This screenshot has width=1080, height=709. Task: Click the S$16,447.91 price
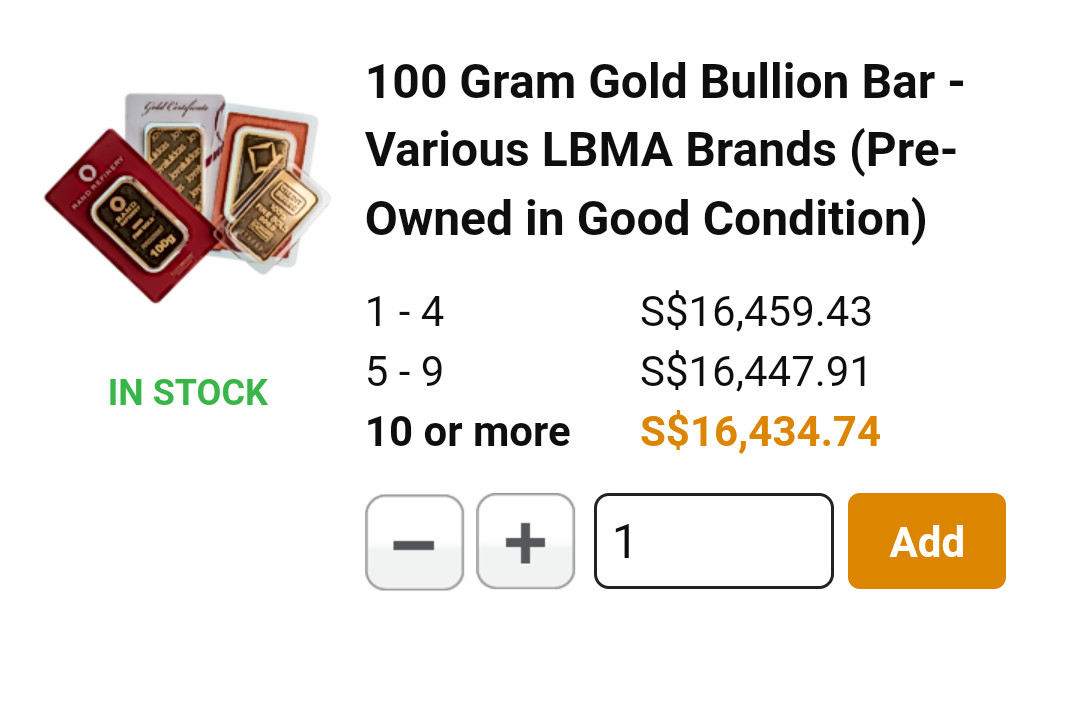755,372
